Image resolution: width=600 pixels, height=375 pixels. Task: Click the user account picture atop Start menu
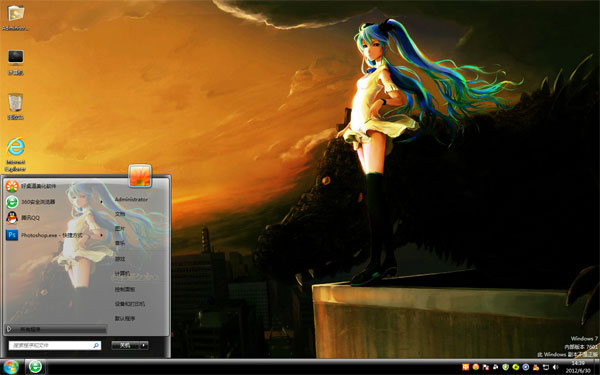tap(140, 176)
